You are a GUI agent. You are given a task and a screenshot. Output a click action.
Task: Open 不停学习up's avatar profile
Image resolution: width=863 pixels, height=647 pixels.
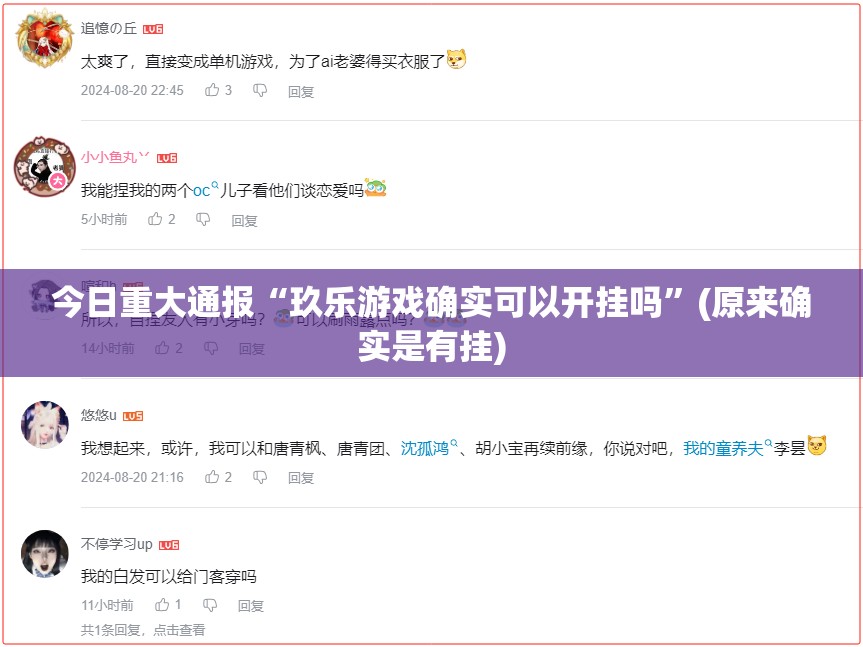click(x=45, y=553)
